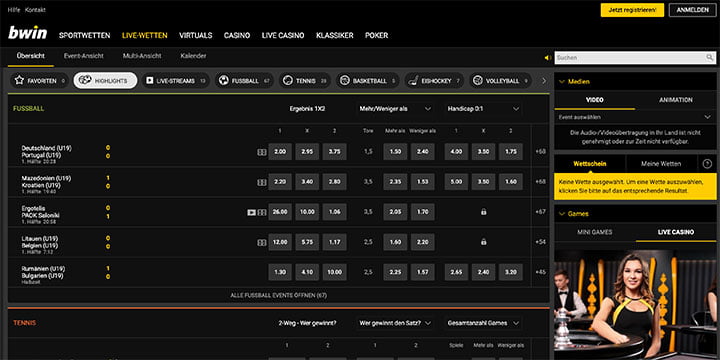The height and width of the screenshot is (360, 720).
Task: Open statistics icon for Litauen (U19) match
Action: tap(262, 242)
